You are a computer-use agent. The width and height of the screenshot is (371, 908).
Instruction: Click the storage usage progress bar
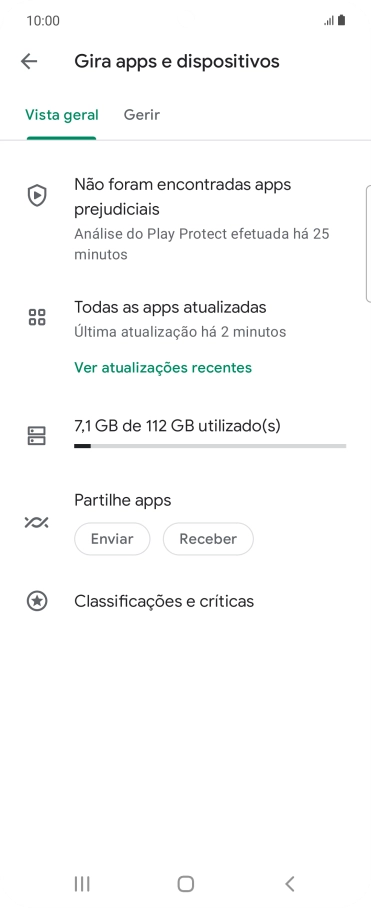point(210,446)
